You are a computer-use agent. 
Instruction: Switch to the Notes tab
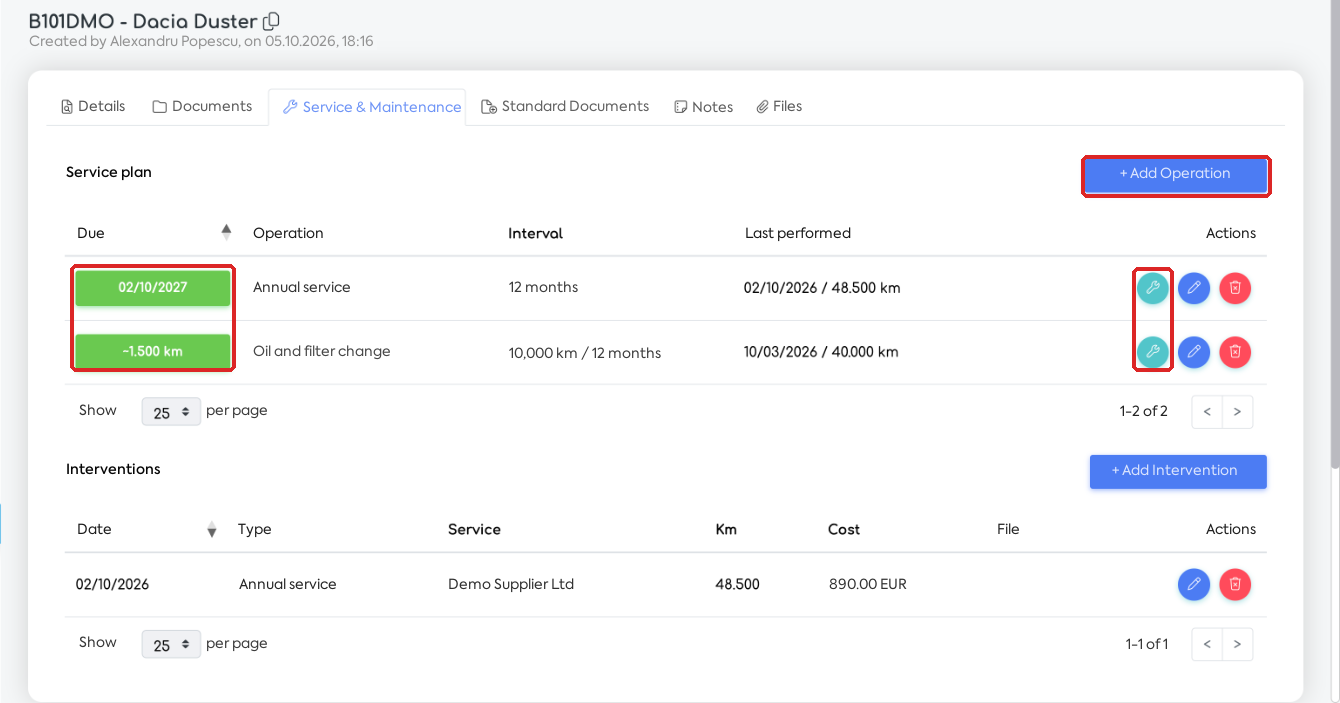point(704,107)
